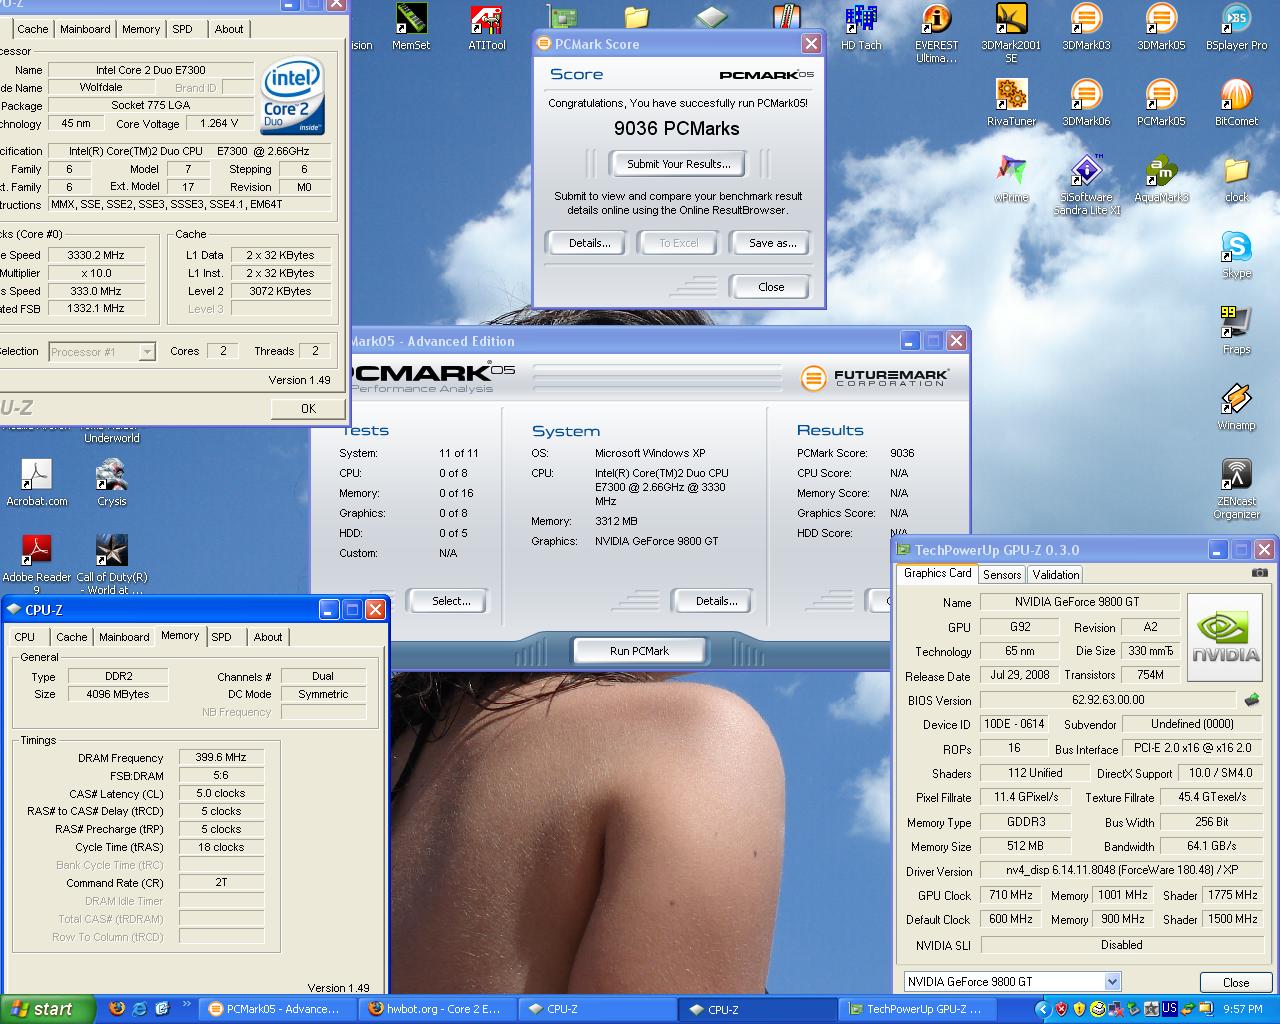The width and height of the screenshot is (1280, 1024).
Task: Switch to the Validation tab in GPU-Z
Action: tap(1056, 575)
